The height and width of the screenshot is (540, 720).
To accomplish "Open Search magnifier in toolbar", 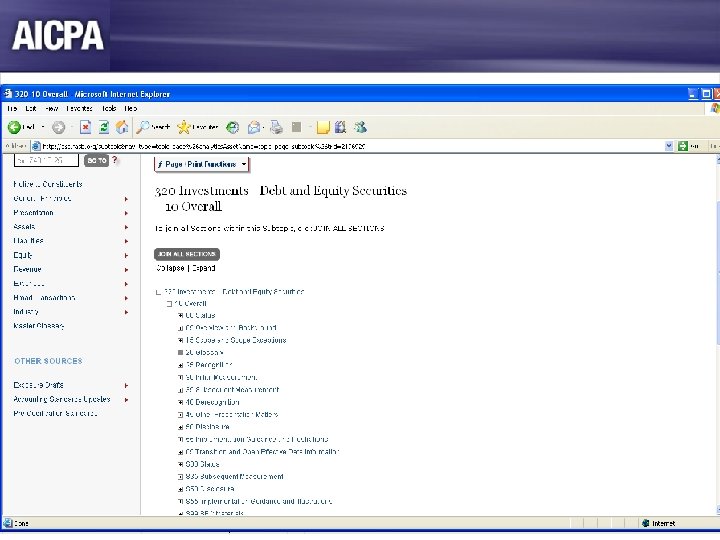I will pos(143,127).
